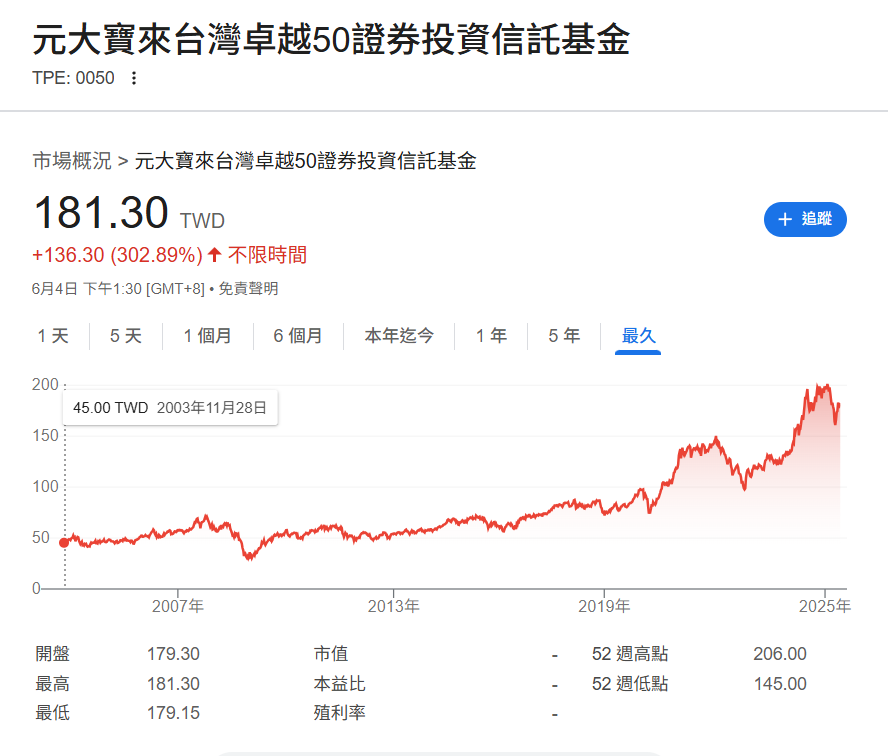This screenshot has width=888, height=756.
Task: Click the 52 週低點 label
Action: coord(630,684)
